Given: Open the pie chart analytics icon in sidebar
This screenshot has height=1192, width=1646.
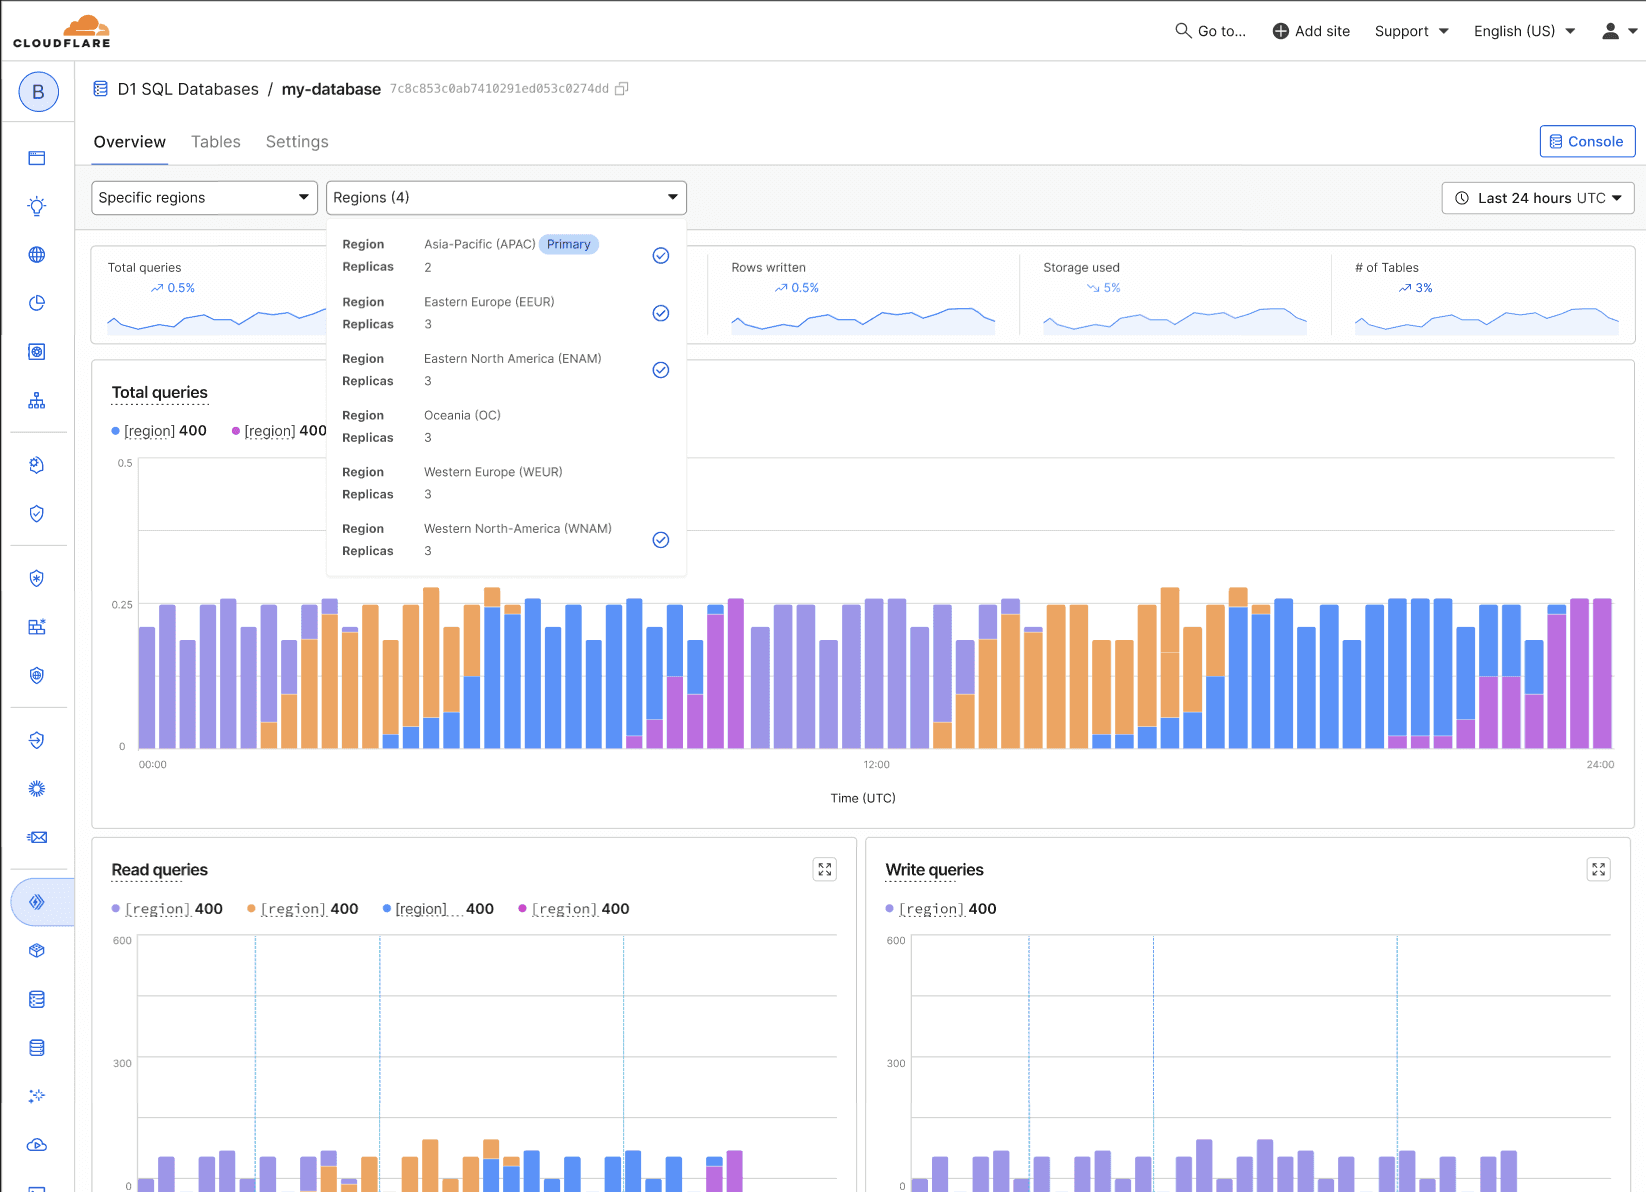Looking at the screenshot, I should [37, 303].
